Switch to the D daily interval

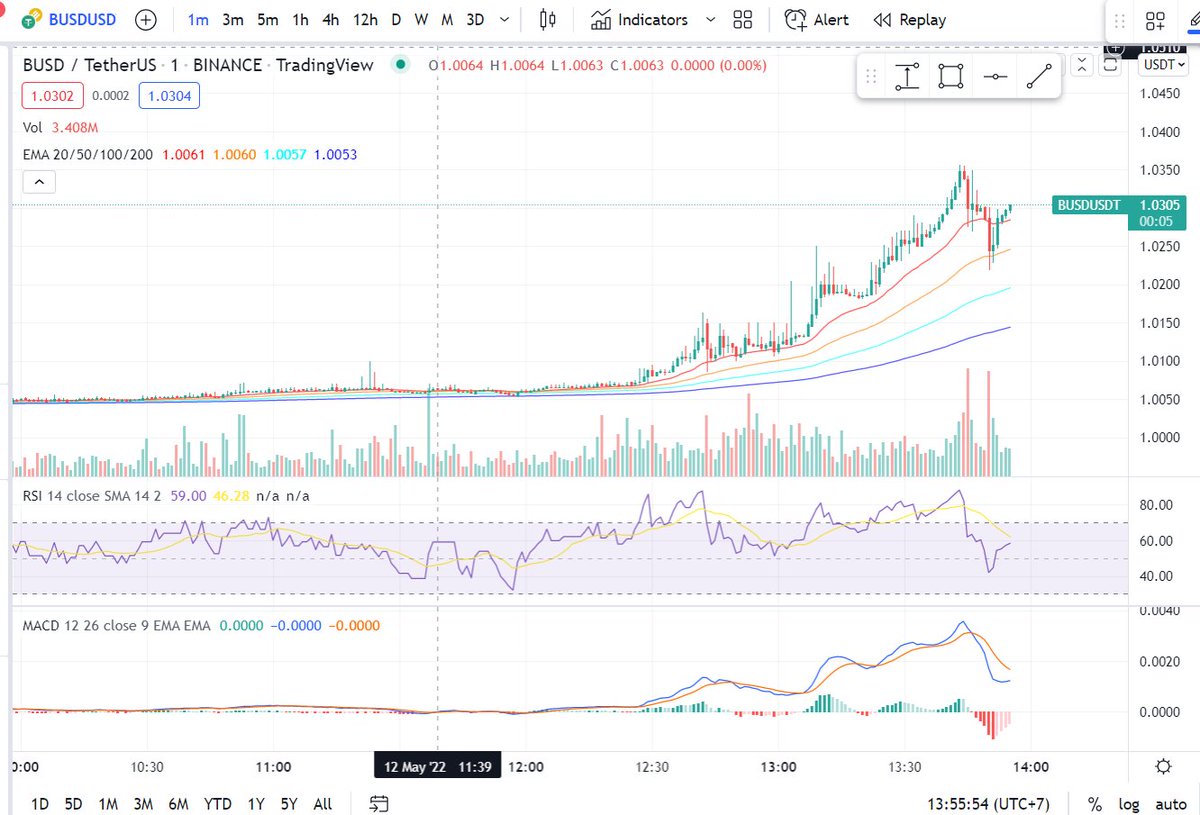[396, 19]
